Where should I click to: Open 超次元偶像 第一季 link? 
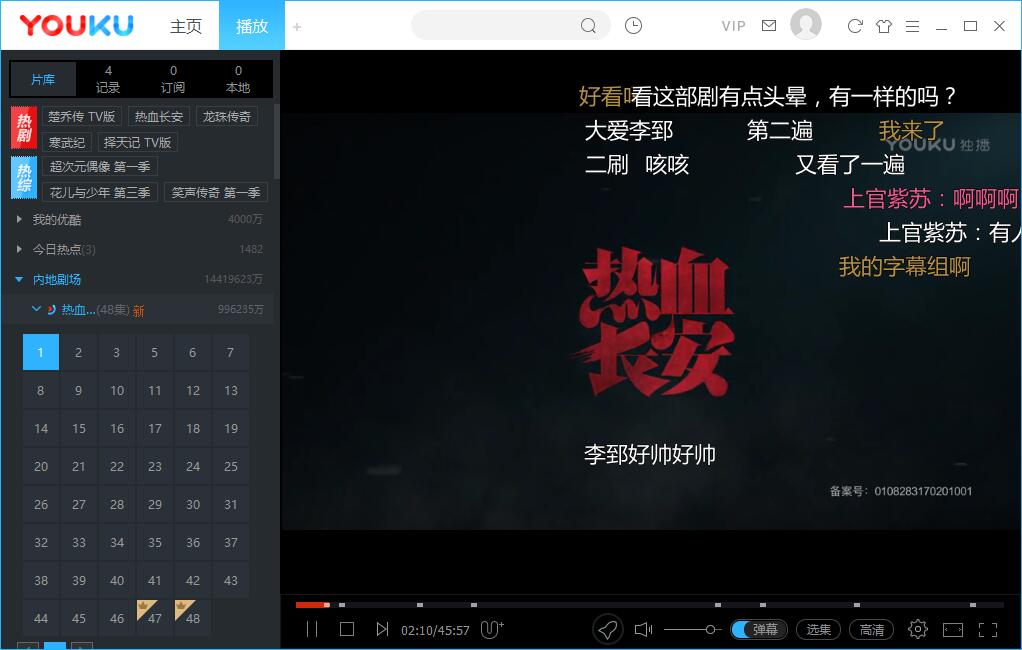[100, 167]
